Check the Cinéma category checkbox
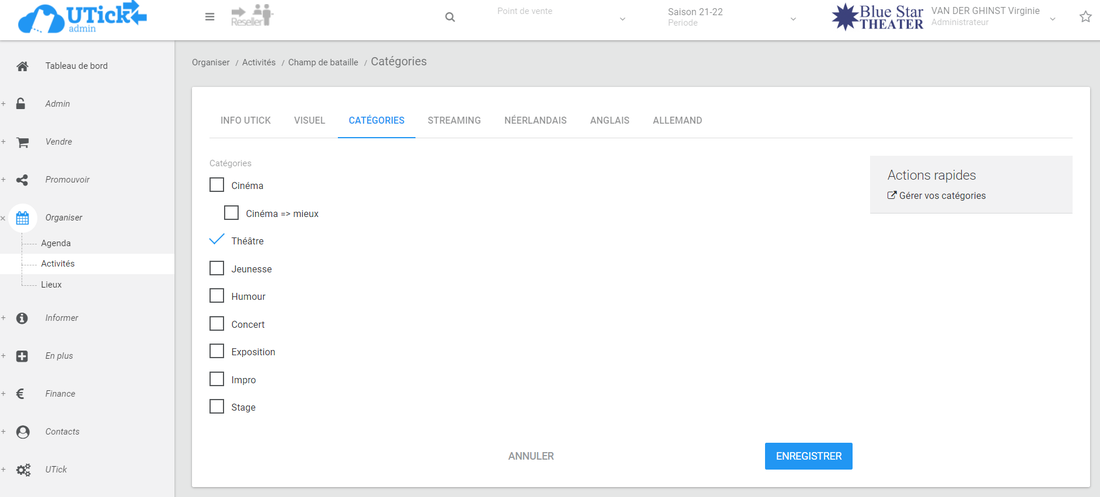This screenshot has height=497, width=1100. click(x=216, y=185)
